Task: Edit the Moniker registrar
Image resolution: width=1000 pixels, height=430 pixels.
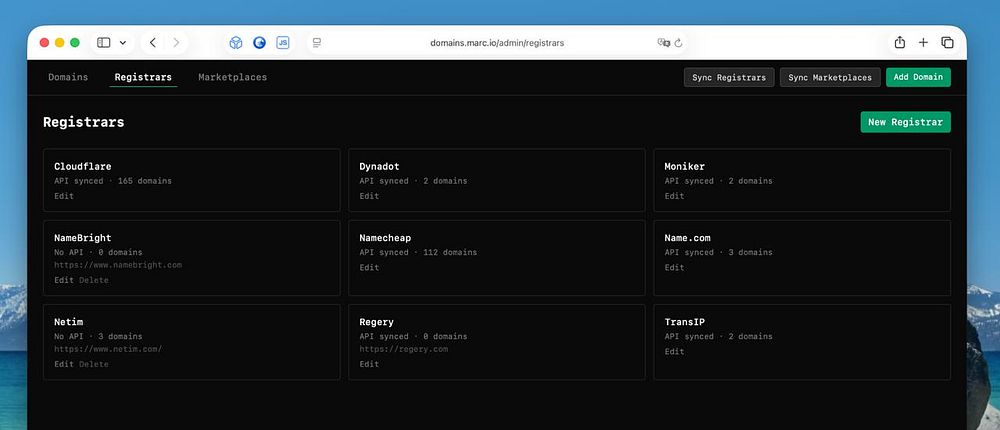Action: pyautogui.click(x=674, y=196)
